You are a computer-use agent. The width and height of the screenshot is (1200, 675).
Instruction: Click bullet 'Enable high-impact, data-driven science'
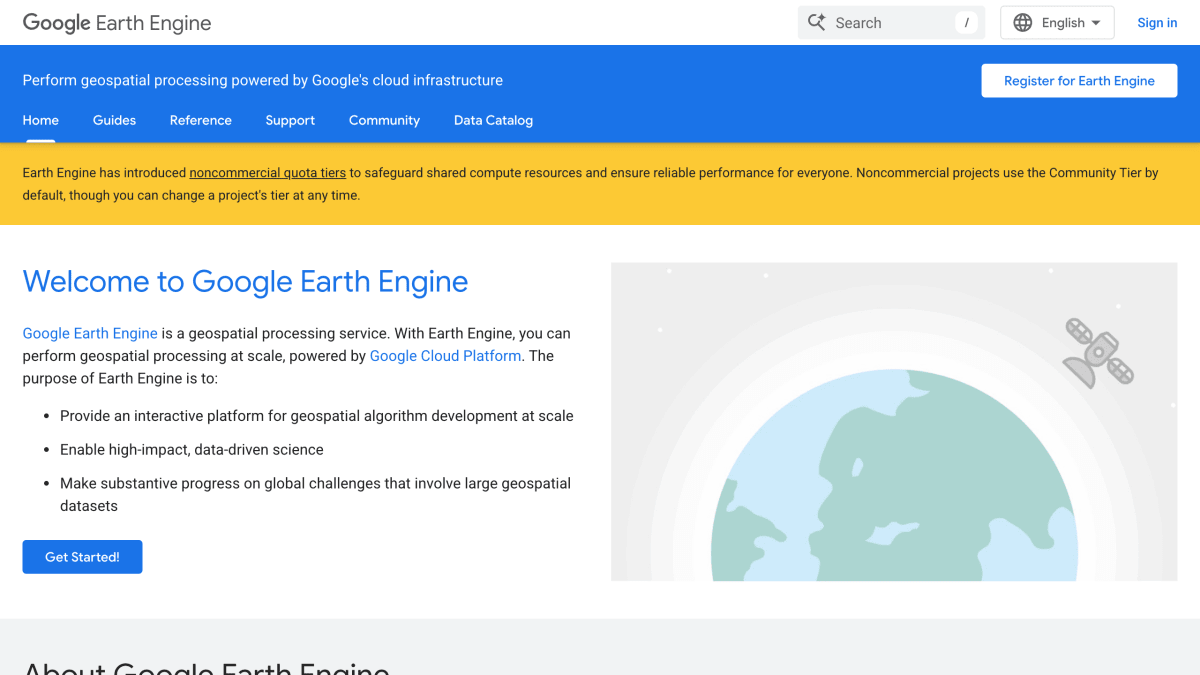[192, 450]
